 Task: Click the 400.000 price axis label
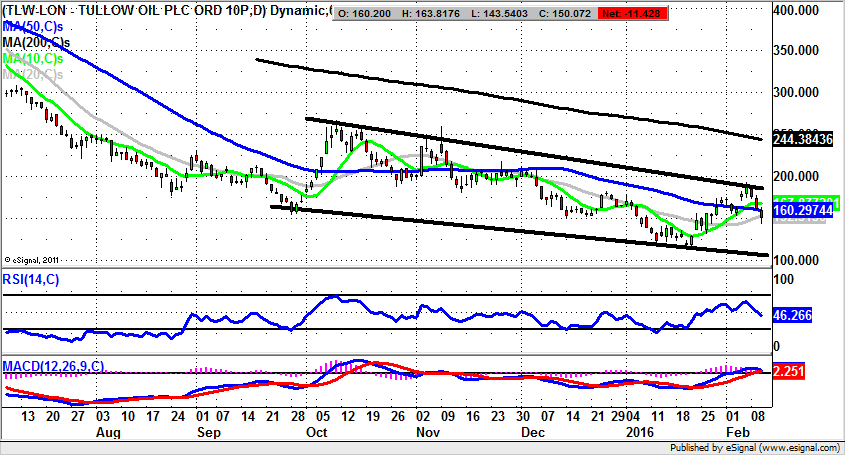point(808,10)
